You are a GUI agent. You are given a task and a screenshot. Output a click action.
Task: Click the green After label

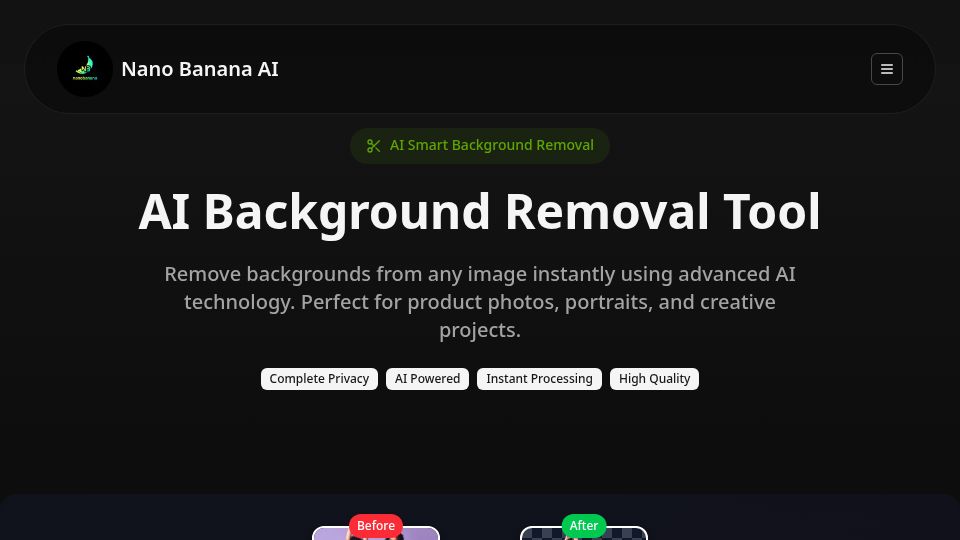point(583,526)
